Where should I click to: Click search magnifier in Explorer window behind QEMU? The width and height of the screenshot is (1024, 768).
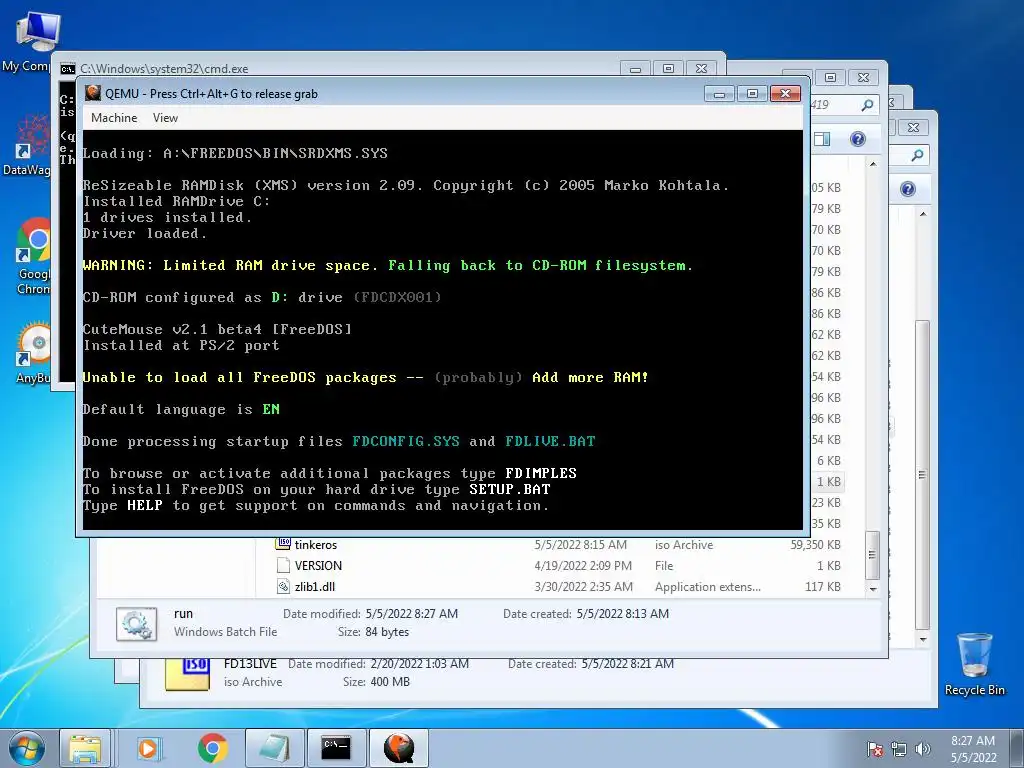tap(867, 104)
